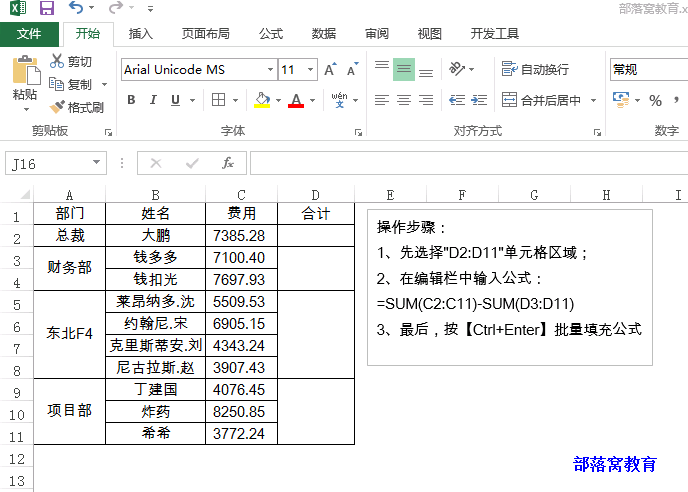The image size is (688, 492).
Task: Expand the Borders dropdown arrow
Action: pos(236,101)
